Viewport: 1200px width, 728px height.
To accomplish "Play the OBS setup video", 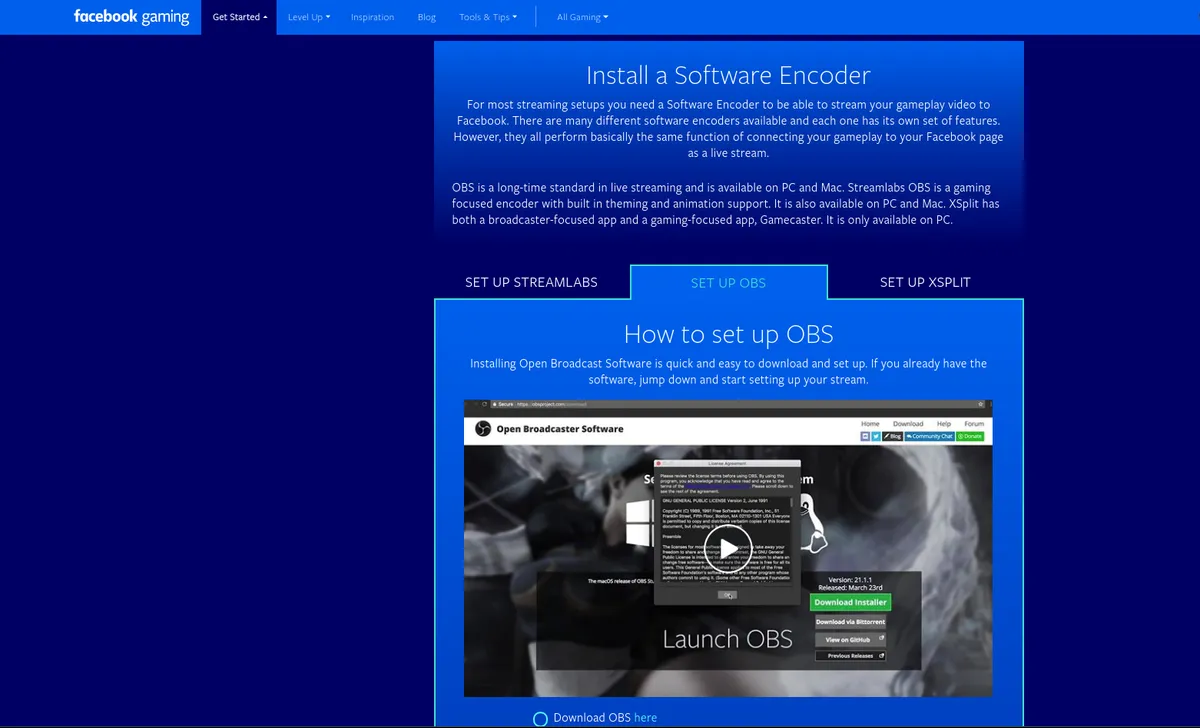I will point(727,547).
